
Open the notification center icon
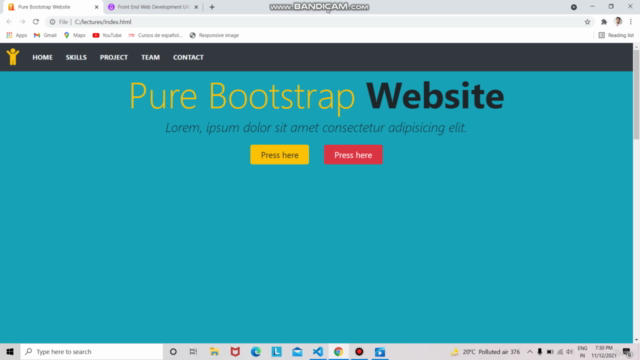coord(627,351)
